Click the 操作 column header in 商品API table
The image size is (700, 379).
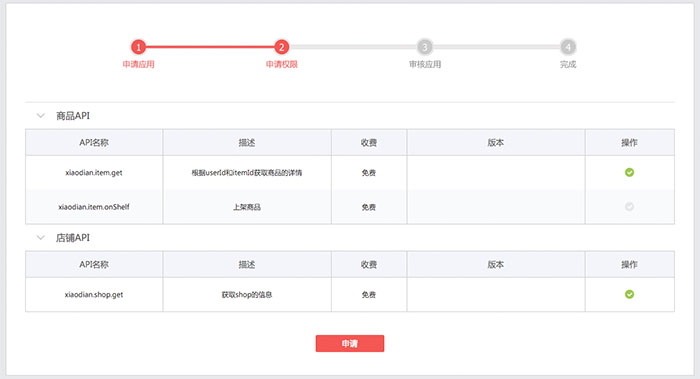click(629, 142)
